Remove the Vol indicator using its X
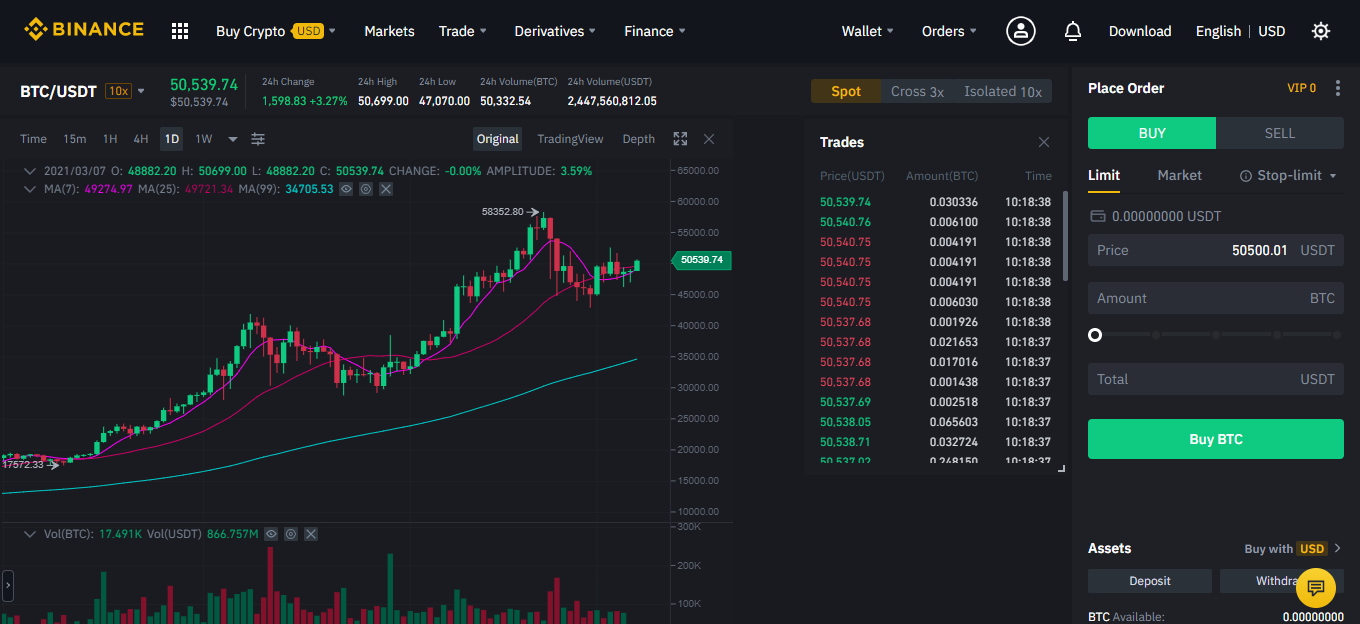 pos(311,534)
